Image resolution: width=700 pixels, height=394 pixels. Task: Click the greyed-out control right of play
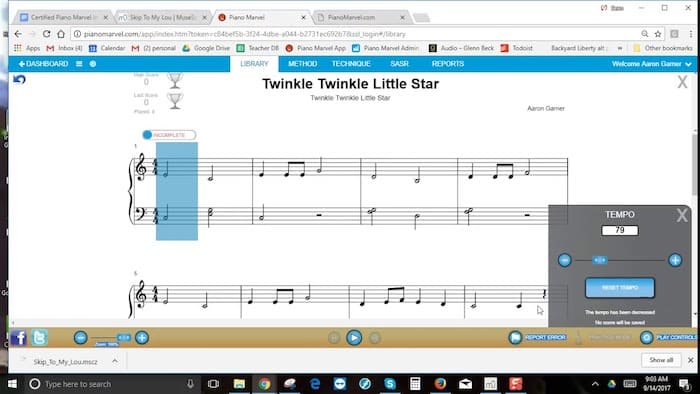click(375, 338)
